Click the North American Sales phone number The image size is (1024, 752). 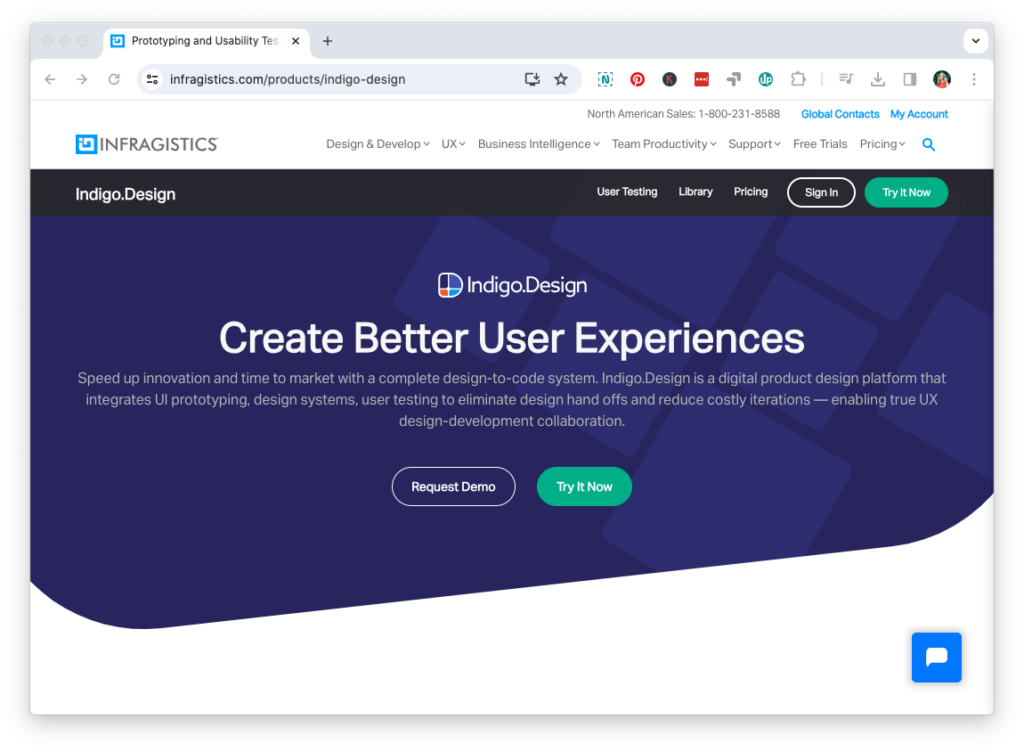click(739, 114)
